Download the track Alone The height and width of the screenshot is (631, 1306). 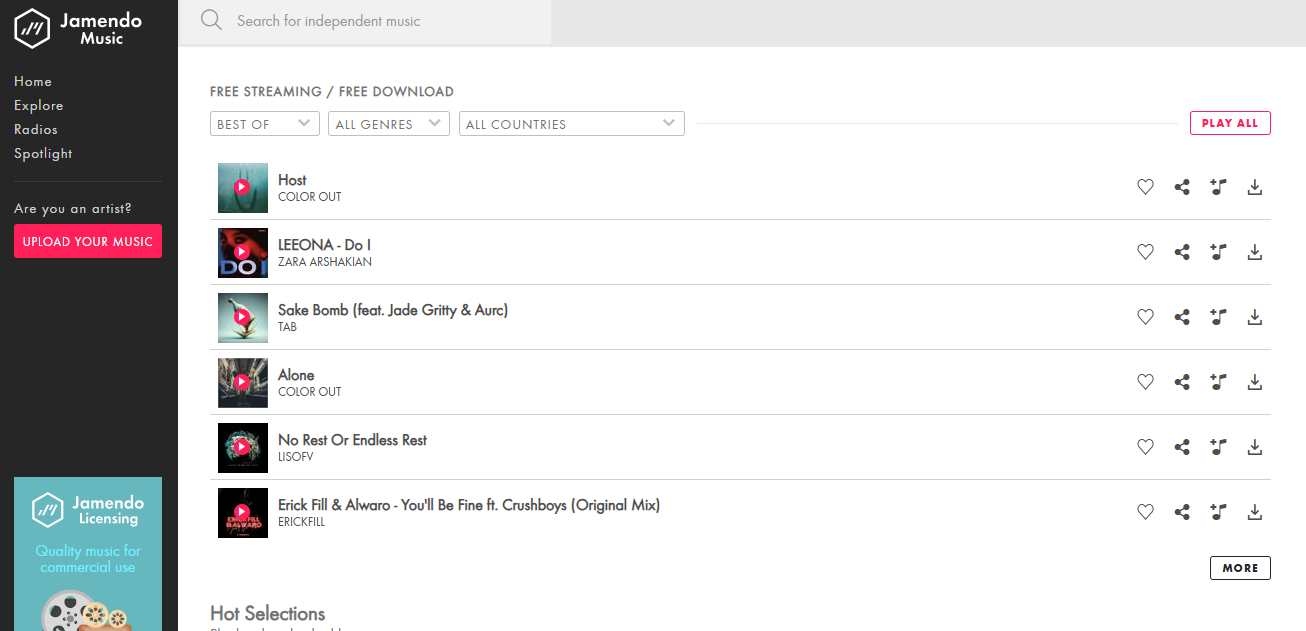(1255, 382)
